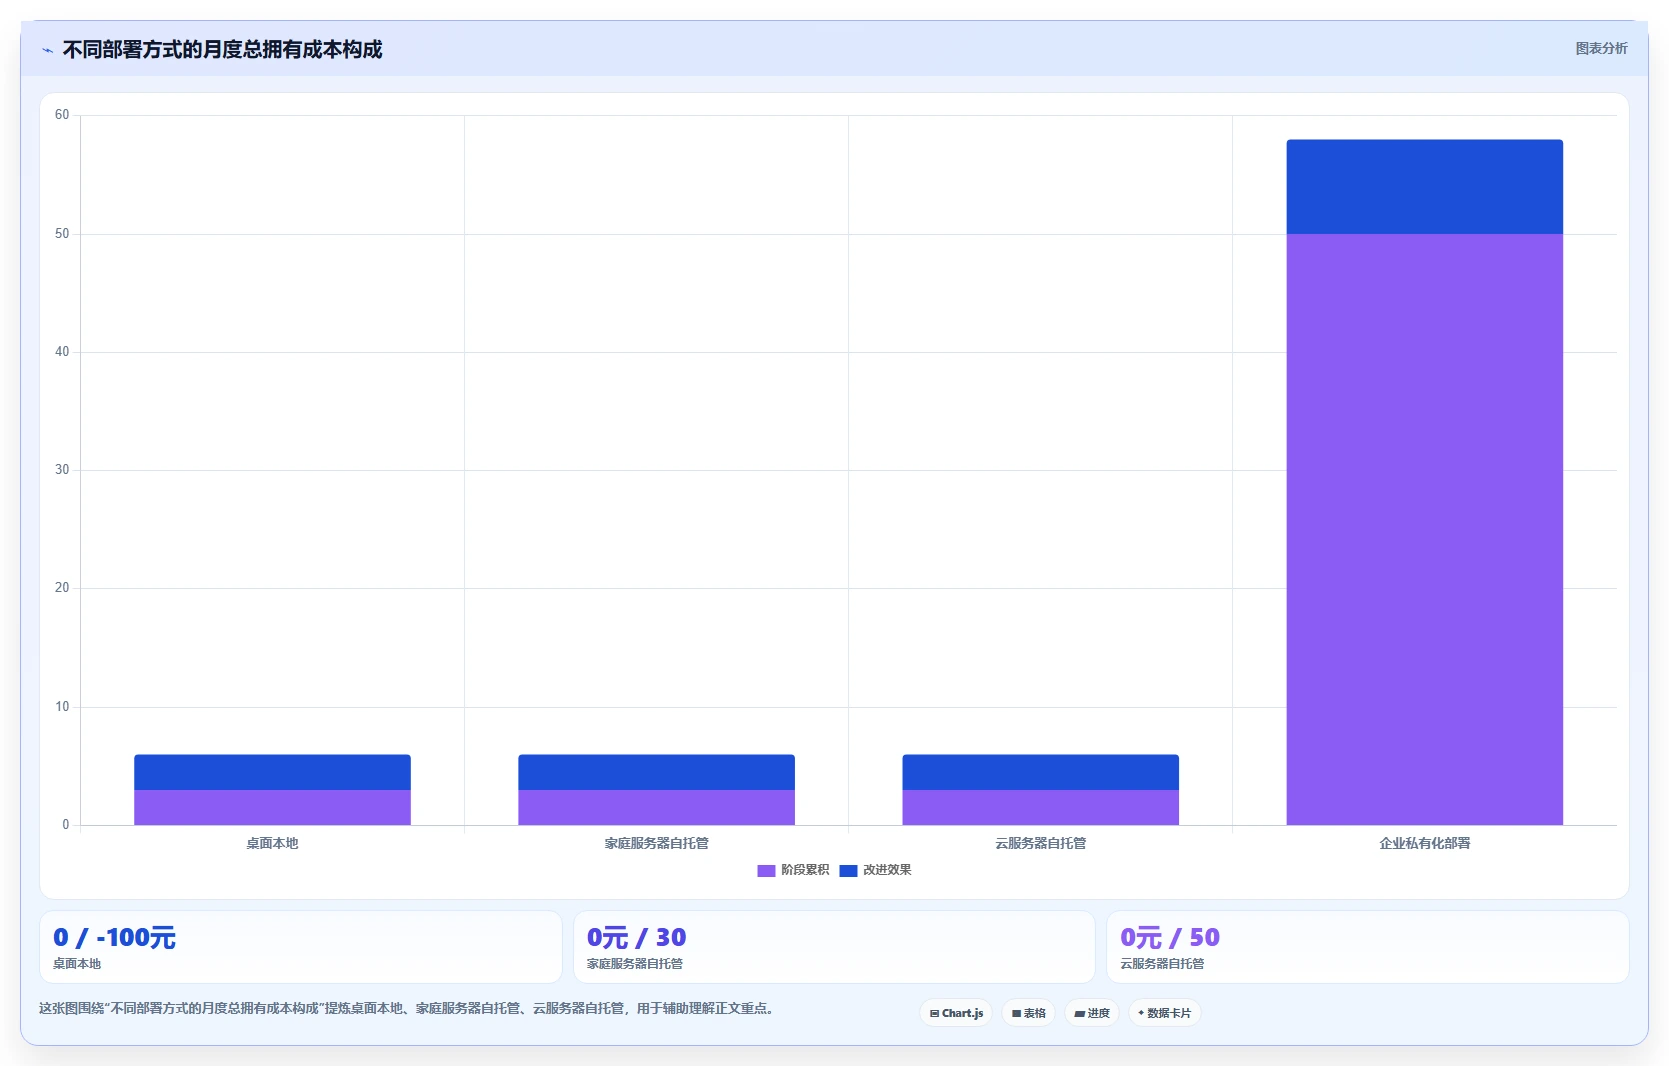Click the blue segment of 桌面本地 bar
Viewport: 1669px width, 1066px height.
click(272, 772)
